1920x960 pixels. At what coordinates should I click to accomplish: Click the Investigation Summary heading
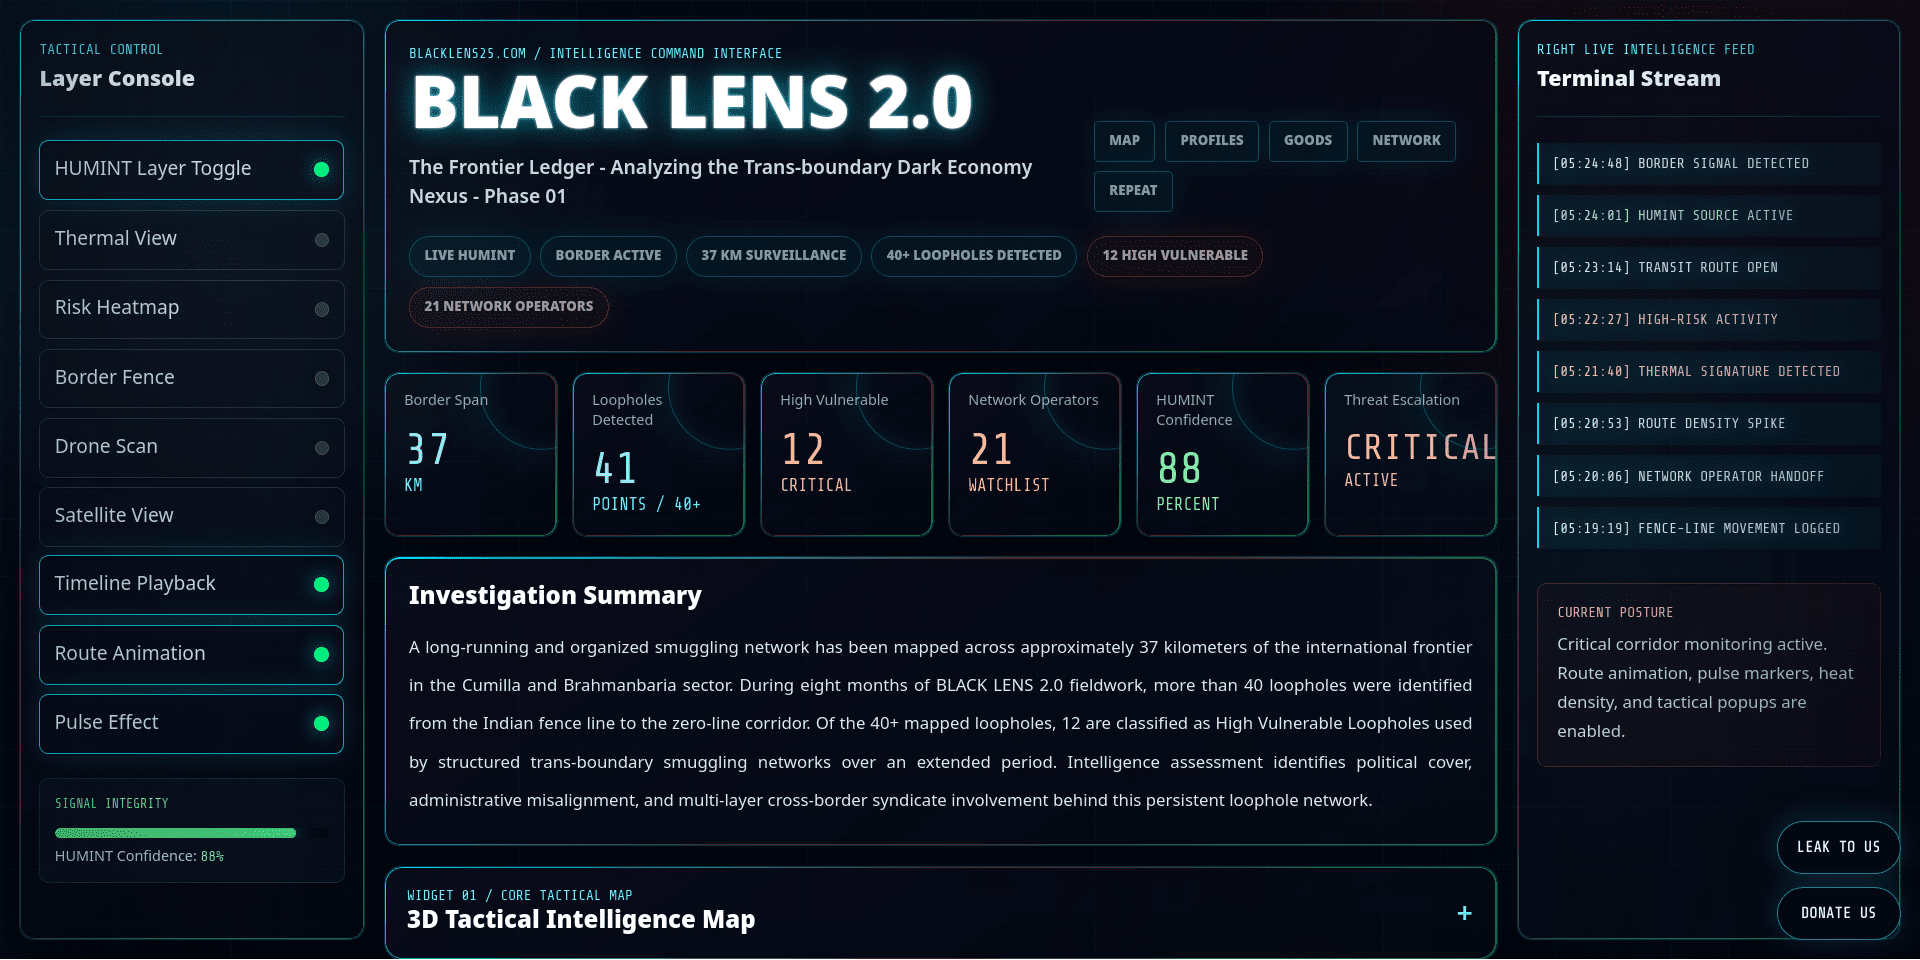tap(555, 596)
